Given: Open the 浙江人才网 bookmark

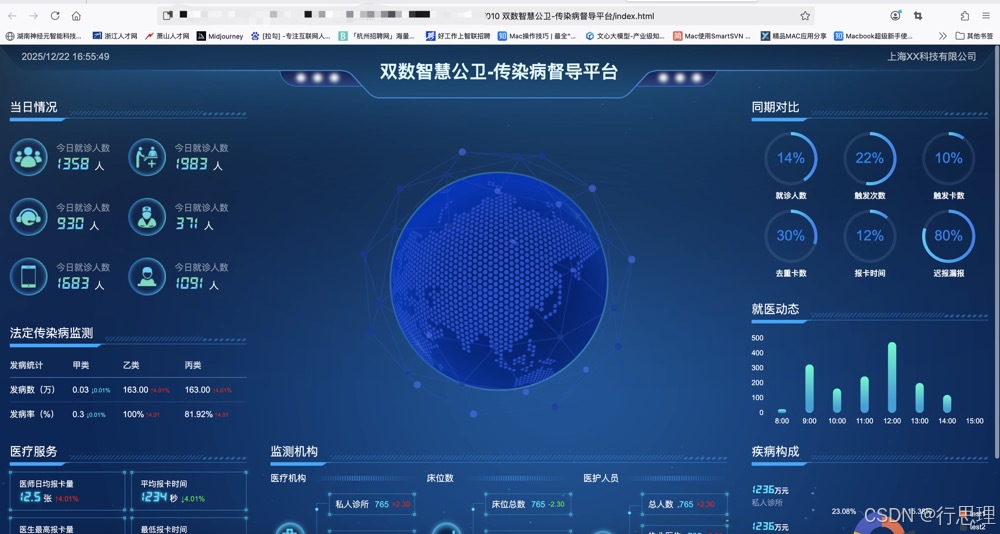Looking at the screenshot, I should (x=115, y=36).
